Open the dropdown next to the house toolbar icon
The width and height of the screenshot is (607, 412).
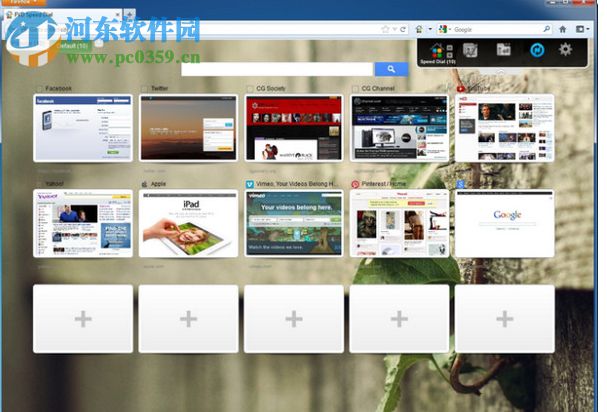click(x=430, y=29)
